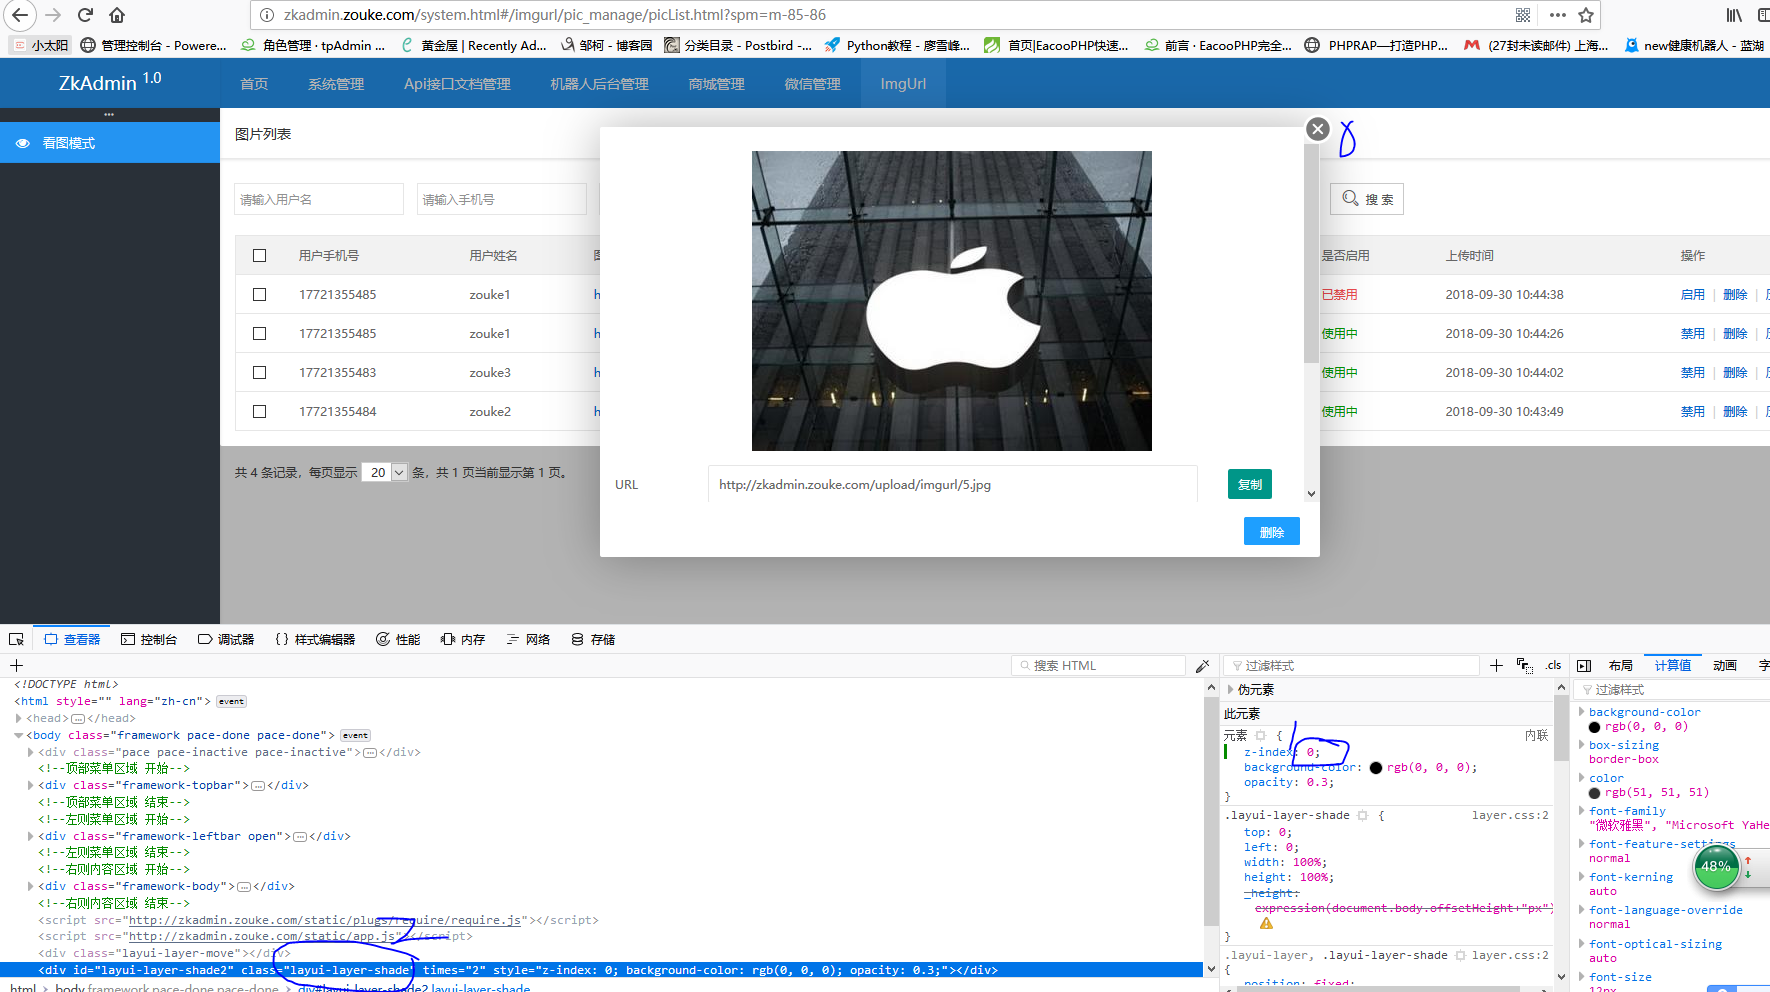Screen dimensions: 1770x992
Task: Open the 内存 memory panel
Action: coord(463,639)
